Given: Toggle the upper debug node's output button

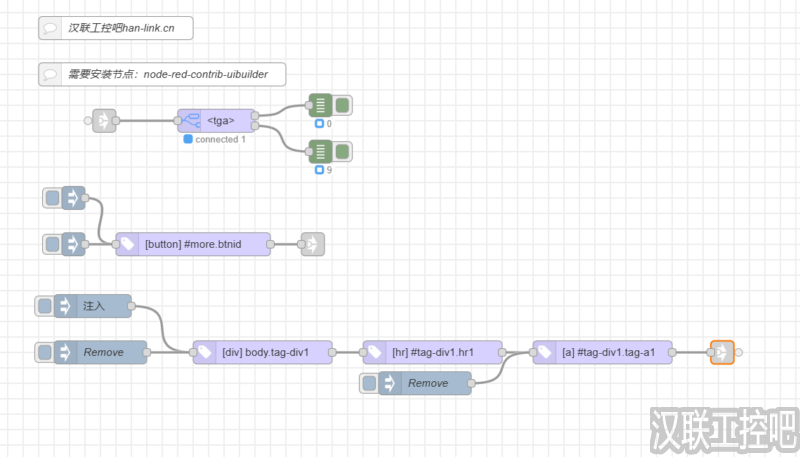Looking at the screenshot, I should coord(343,104).
